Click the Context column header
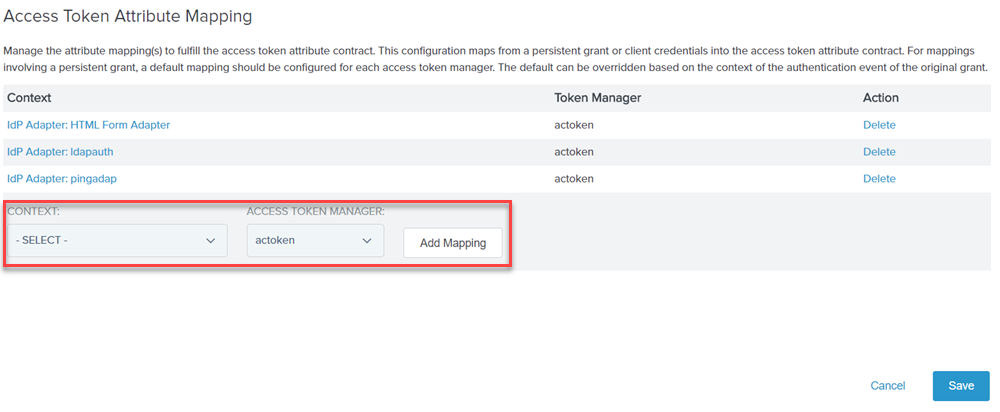This screenshot has height=412, width=1000. click(x=29, y=98)
